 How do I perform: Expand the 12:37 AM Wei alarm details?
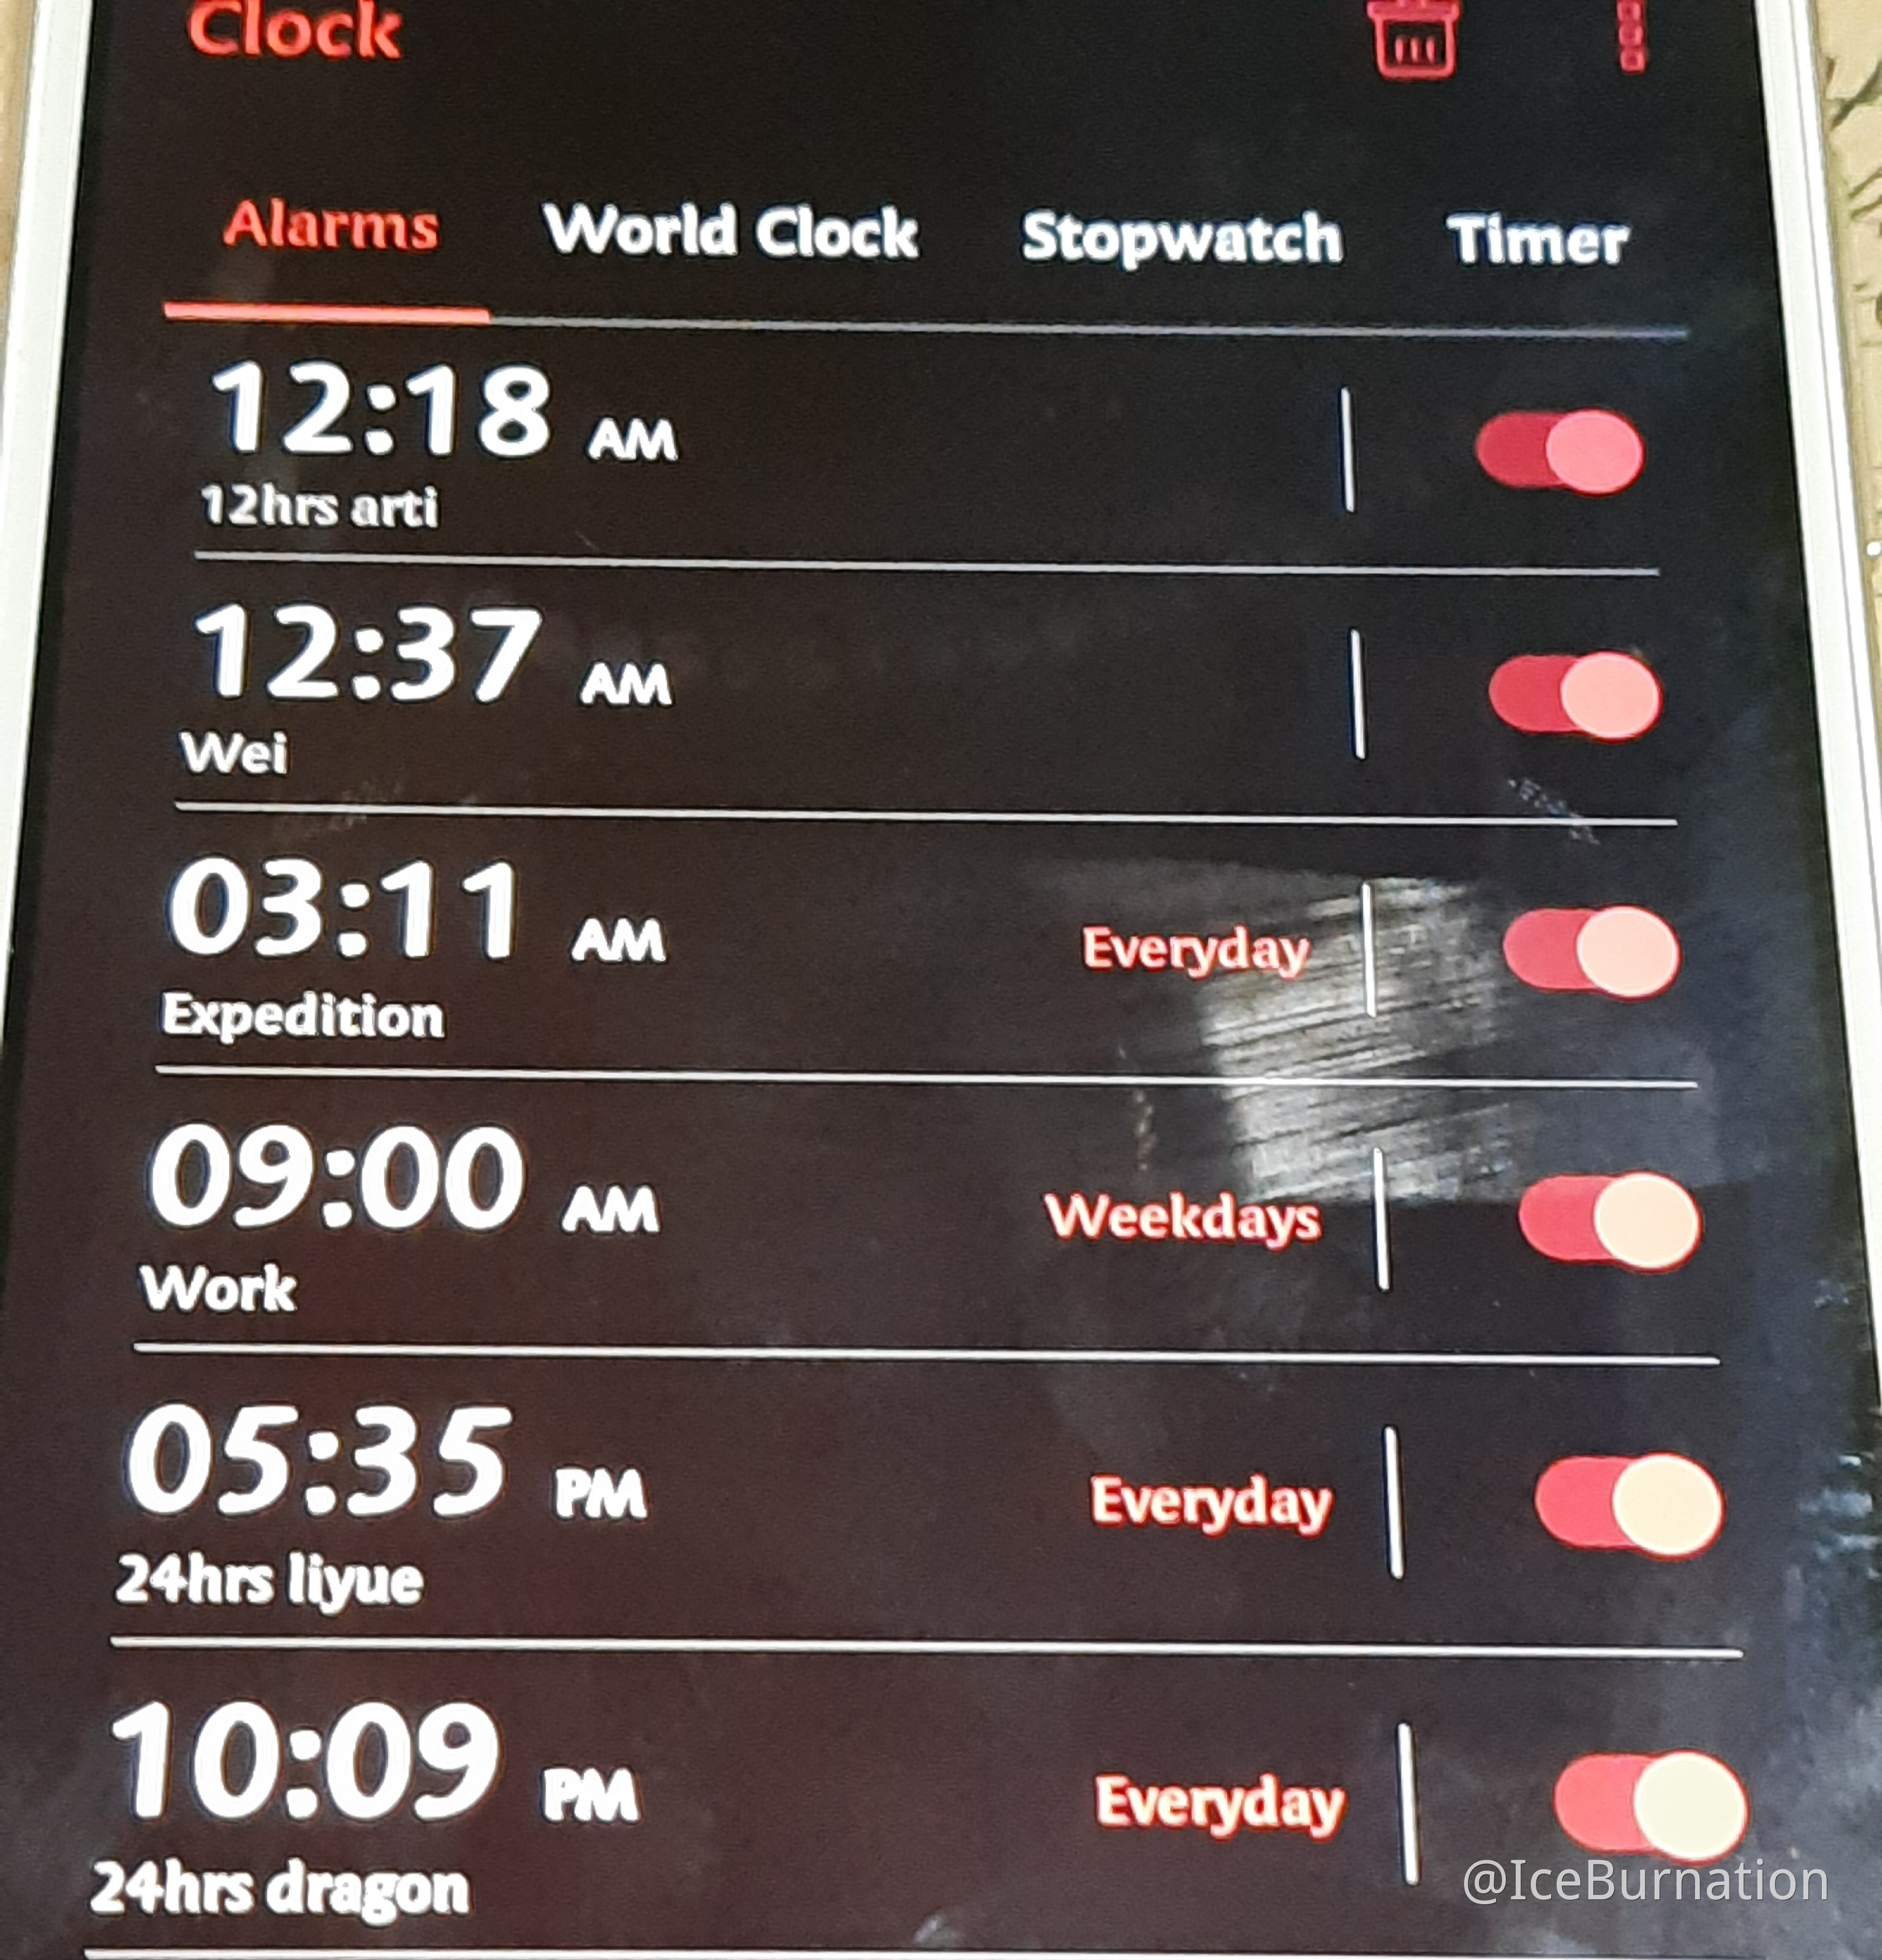tap(700, 647)
